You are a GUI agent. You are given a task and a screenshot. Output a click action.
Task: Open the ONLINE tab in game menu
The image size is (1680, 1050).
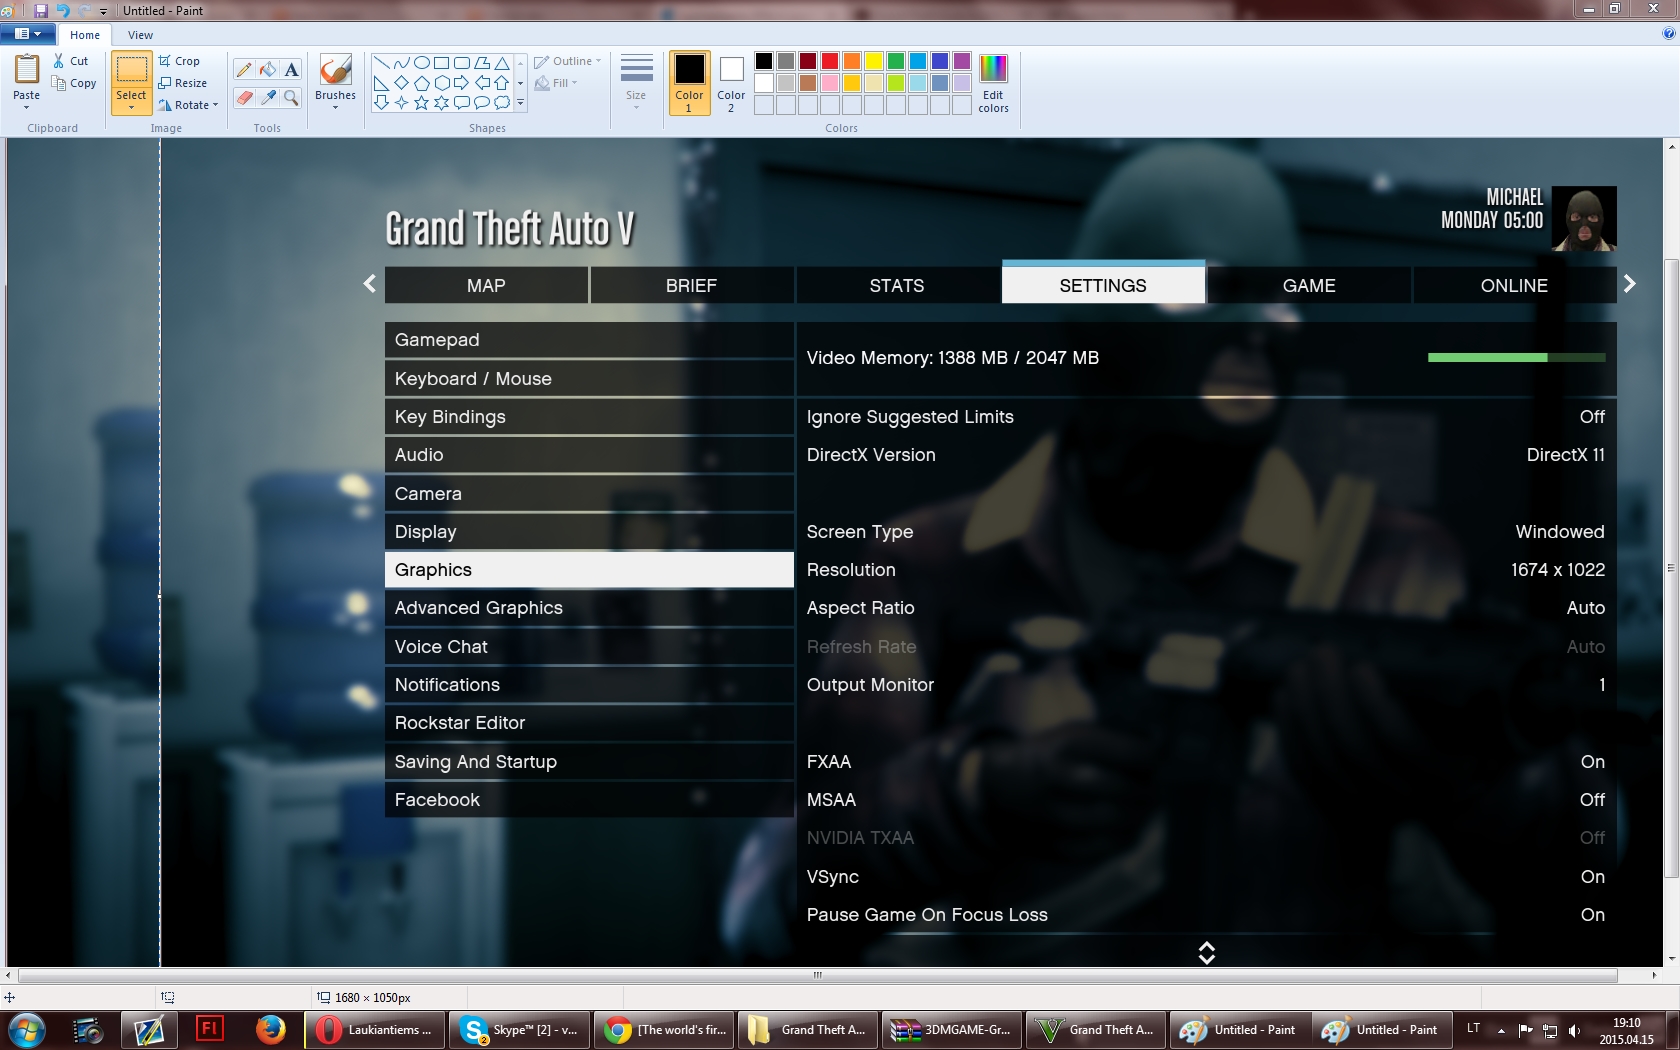pos(1514,285)
